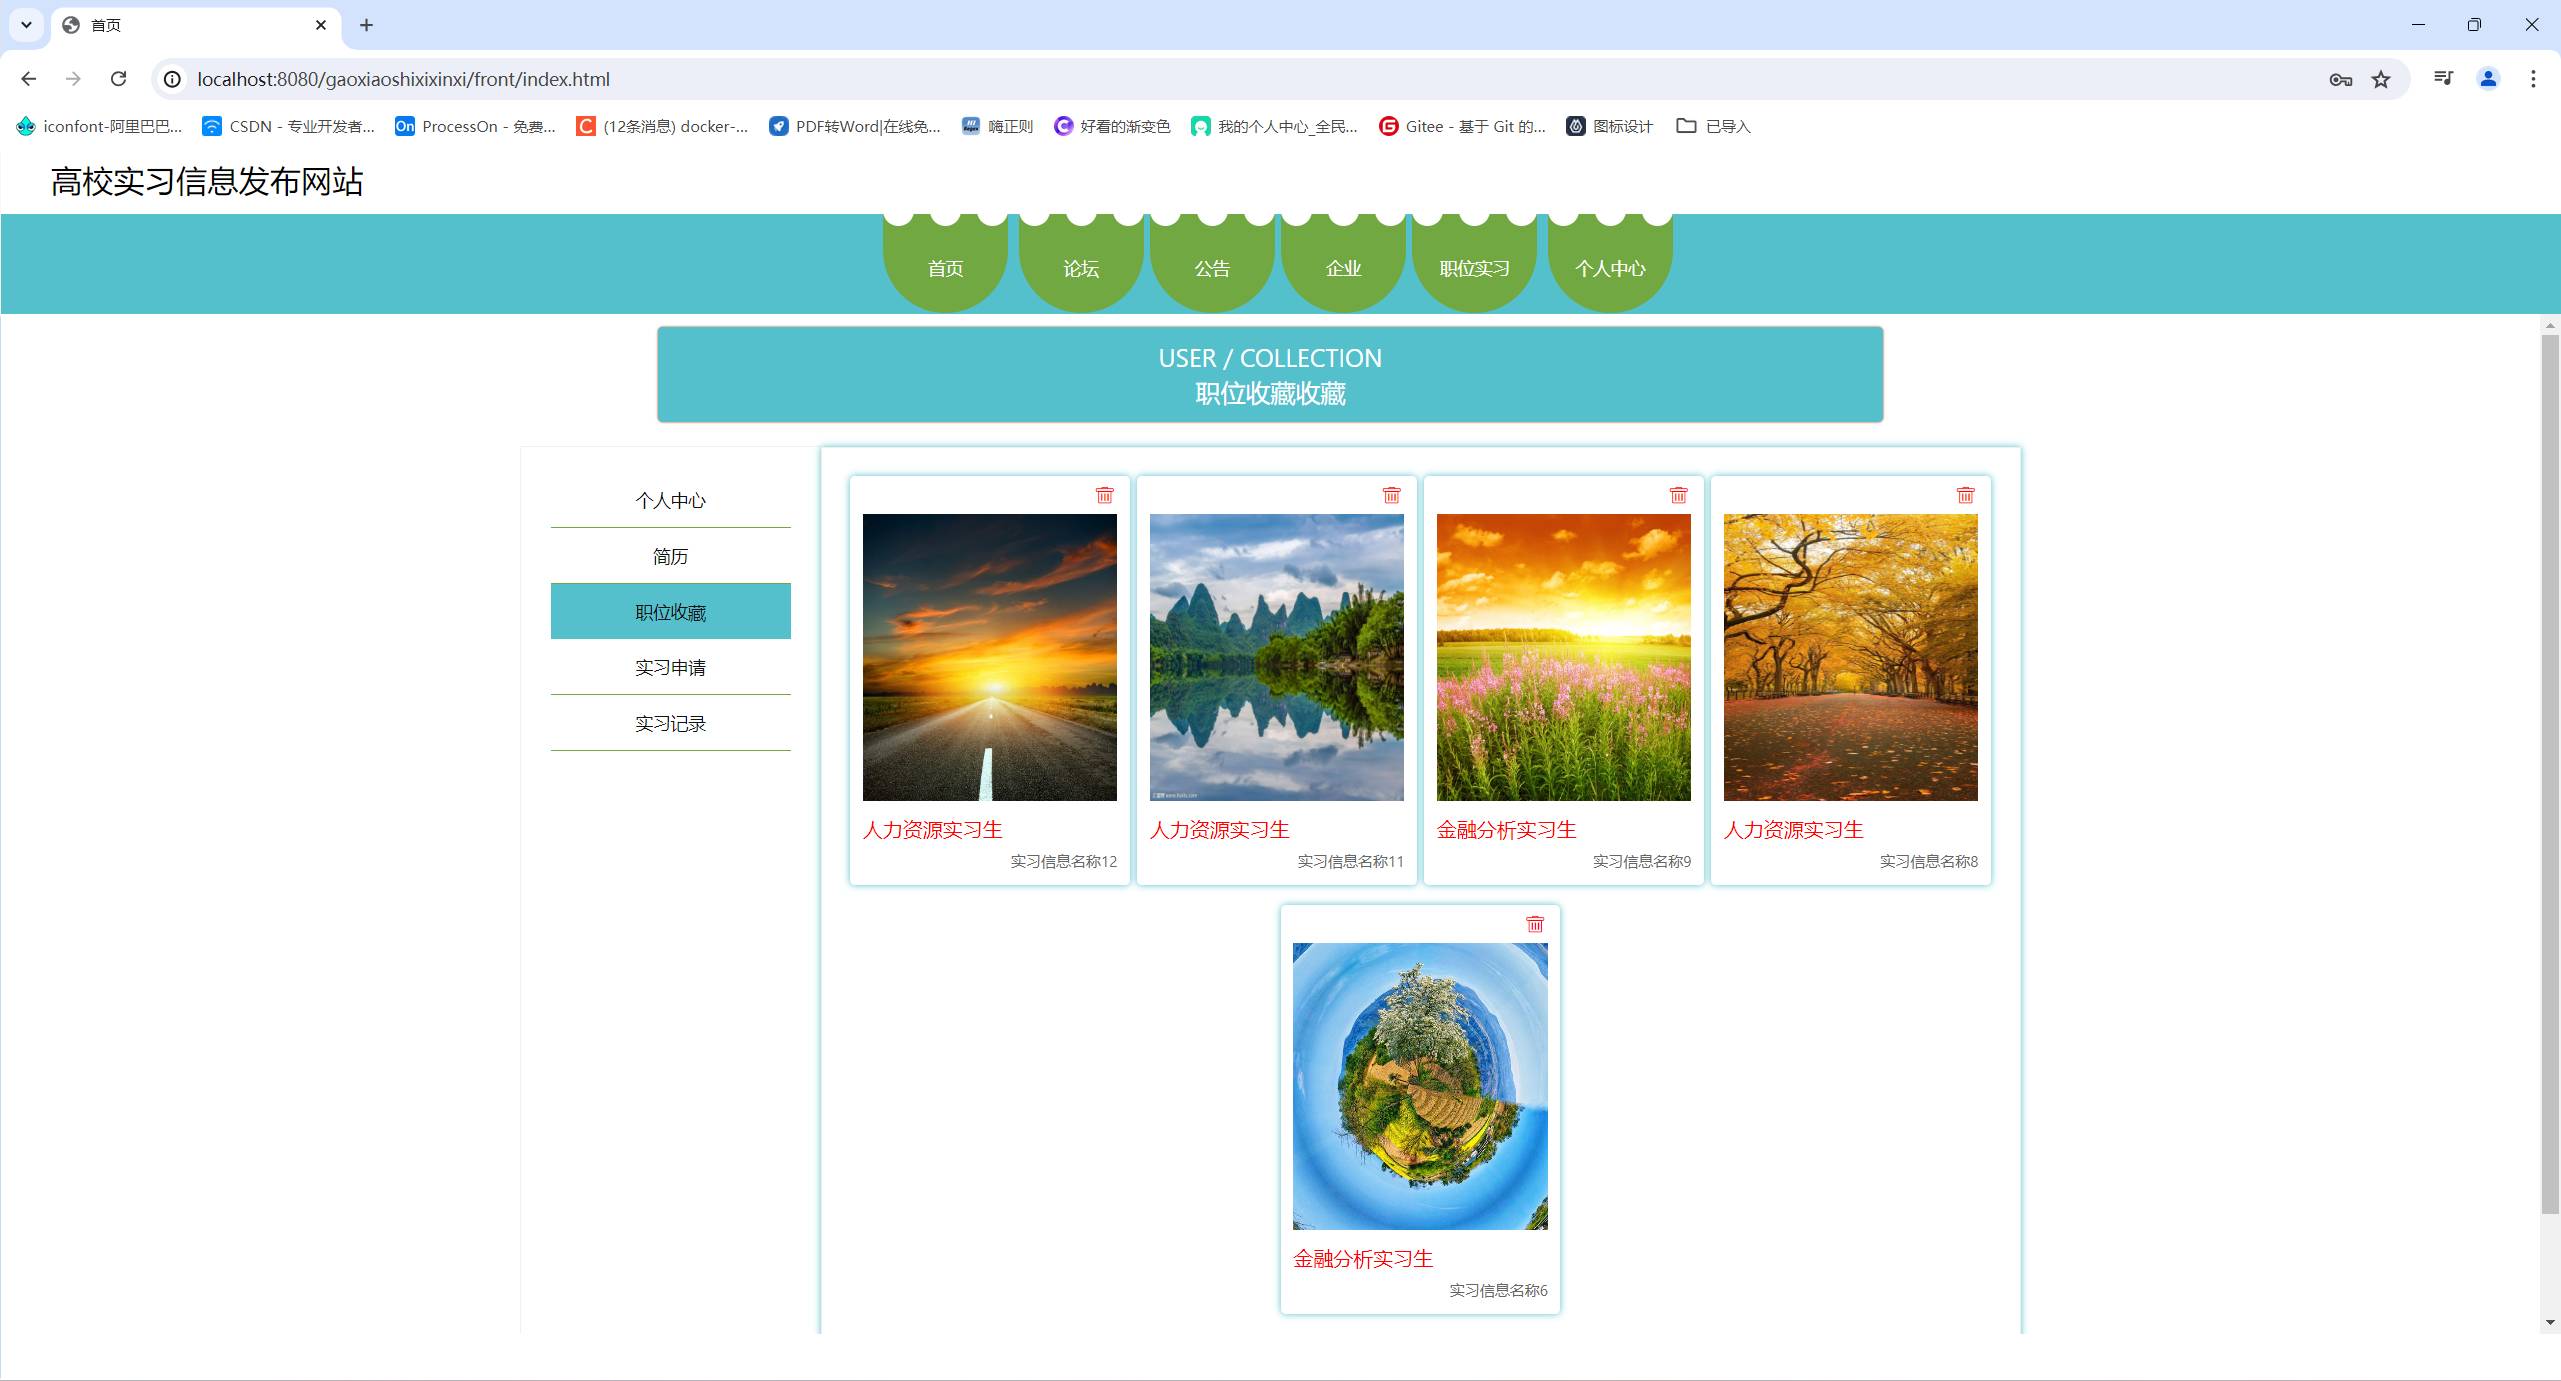Viewport: 2561px width, 1381px height.
Task: Click trash icon on 实习信息名称11 card
Action: tap(1391, 495)
